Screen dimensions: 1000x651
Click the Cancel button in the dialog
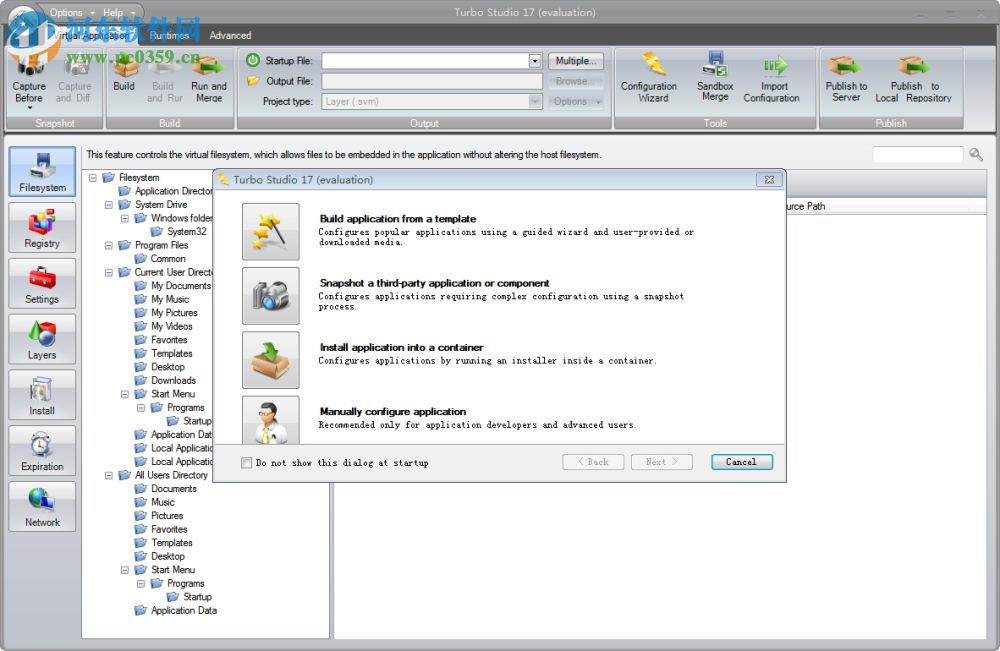[x=741, y=462]
